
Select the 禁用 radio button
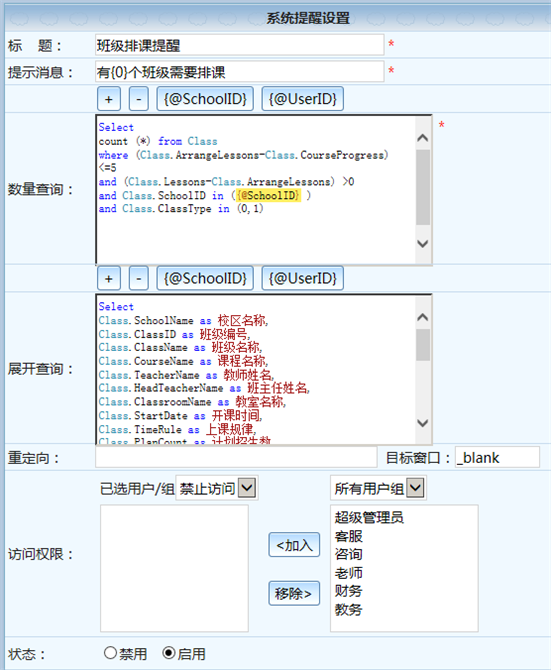110,652
